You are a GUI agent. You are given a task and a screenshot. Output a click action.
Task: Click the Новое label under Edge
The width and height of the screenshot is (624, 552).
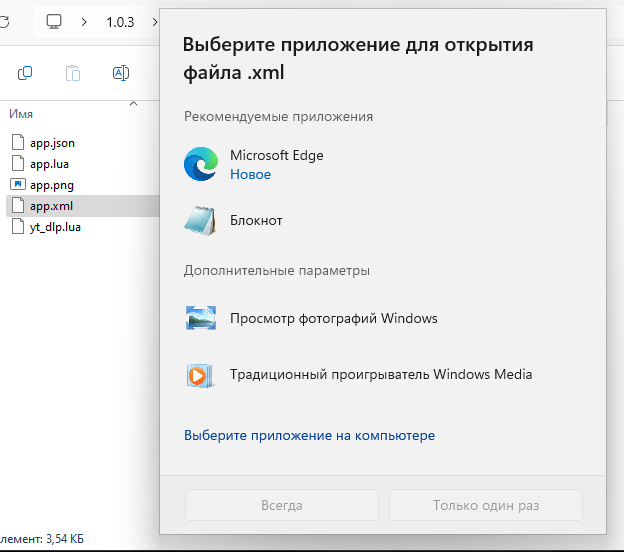tap(250, 174)
